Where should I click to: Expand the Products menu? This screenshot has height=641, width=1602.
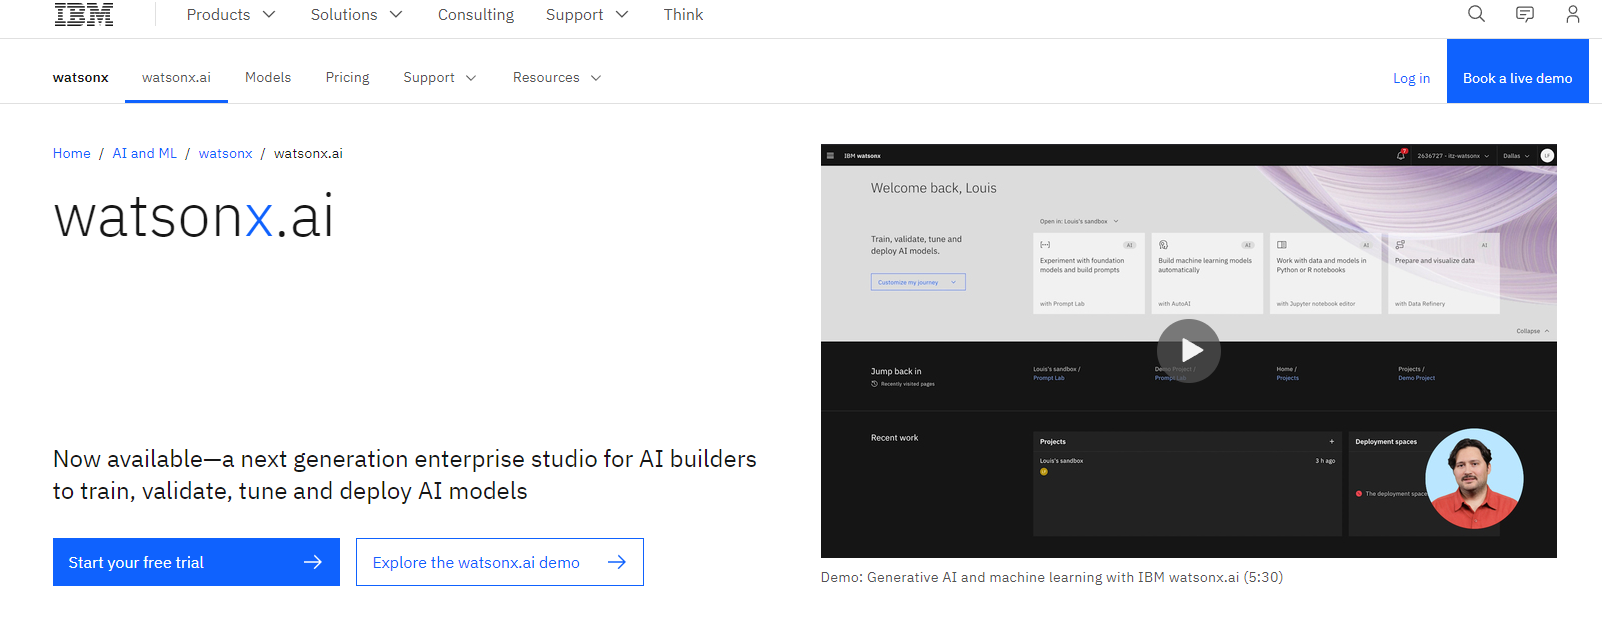click(231, 14)
